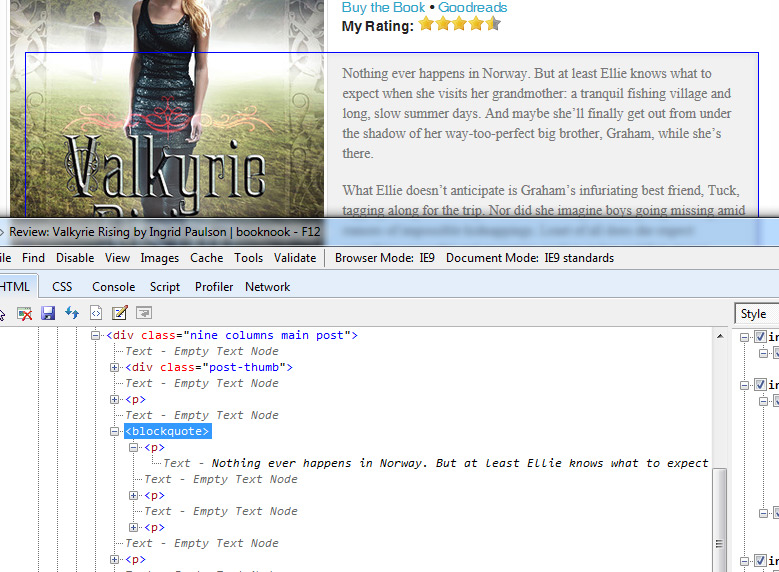Click the Save HTML floppy disk icon

[x=48, y=314]
